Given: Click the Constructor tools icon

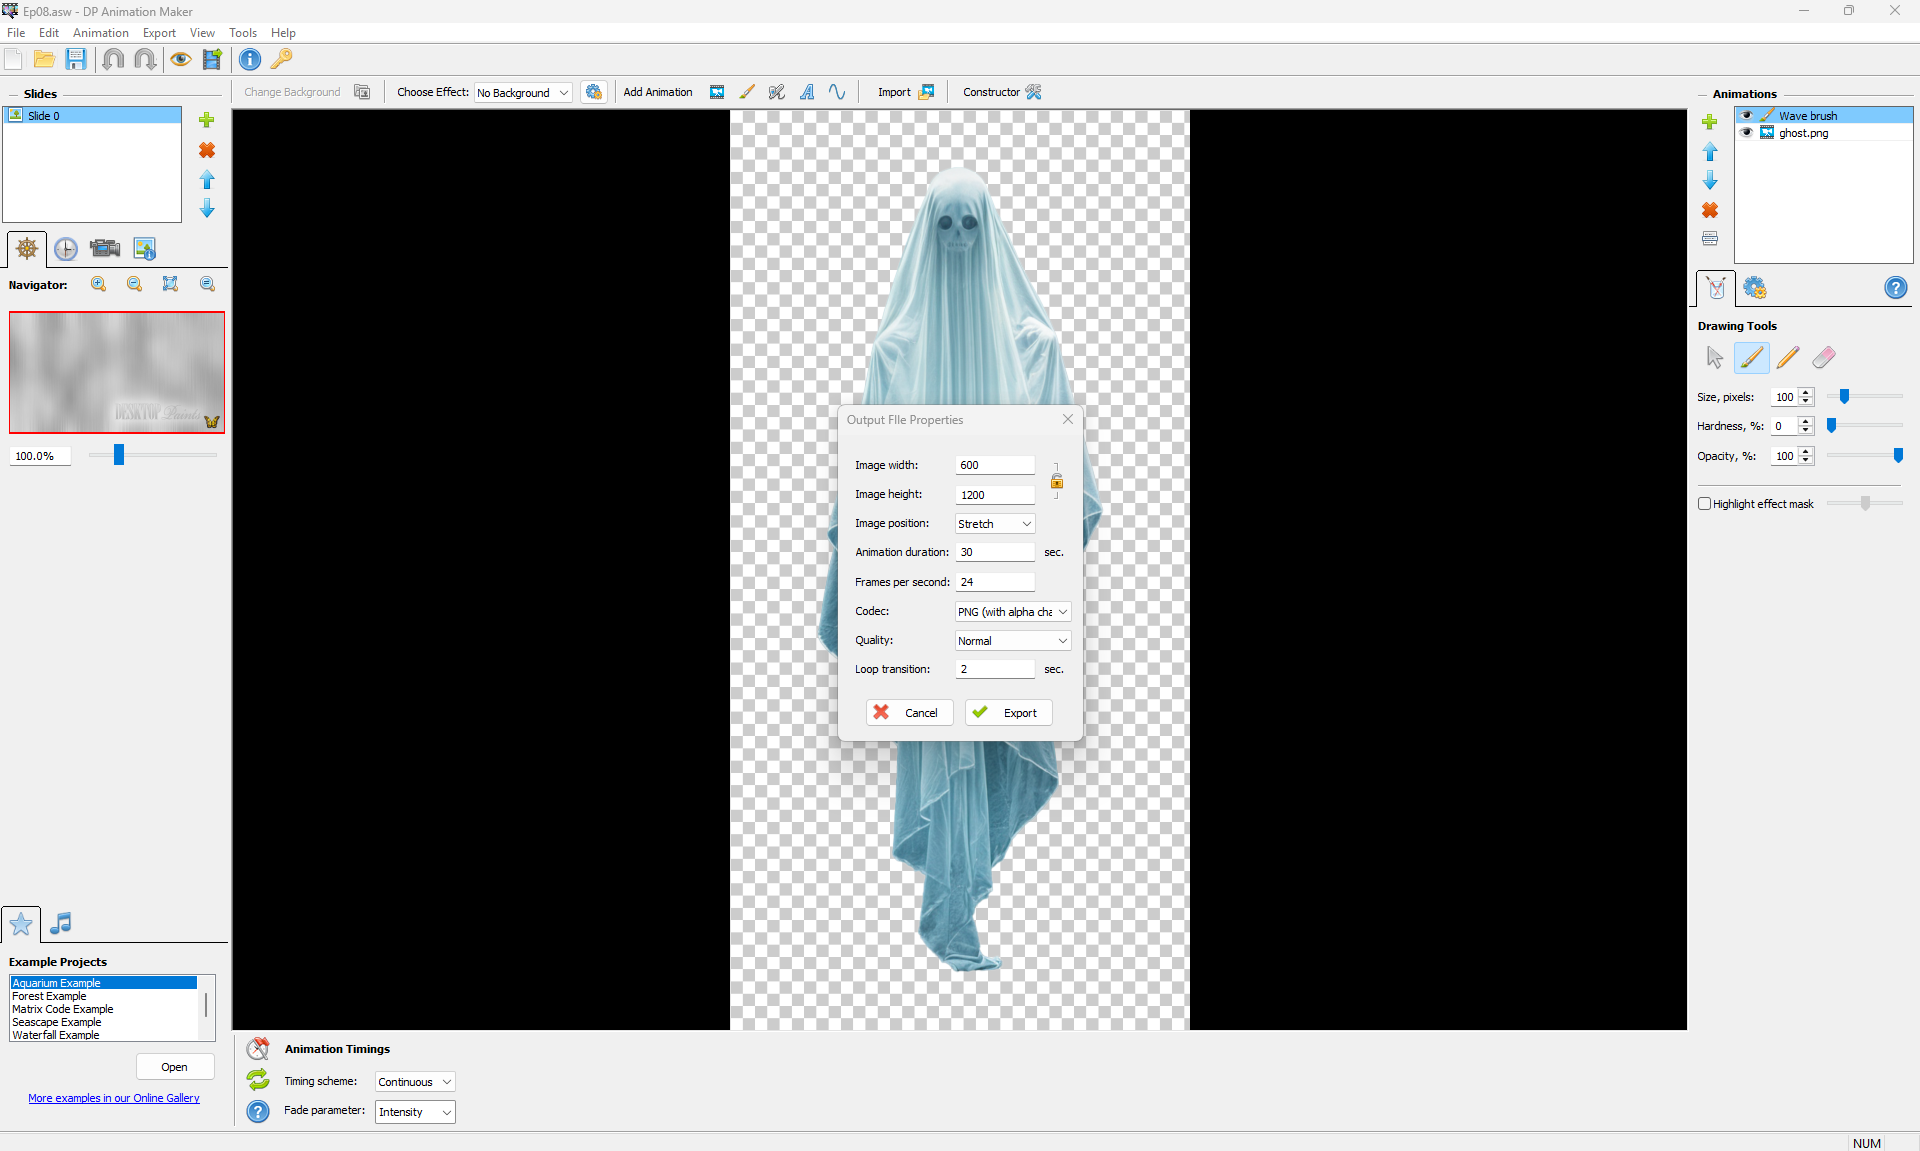Looking at the screenshot, I should 1034,92.
